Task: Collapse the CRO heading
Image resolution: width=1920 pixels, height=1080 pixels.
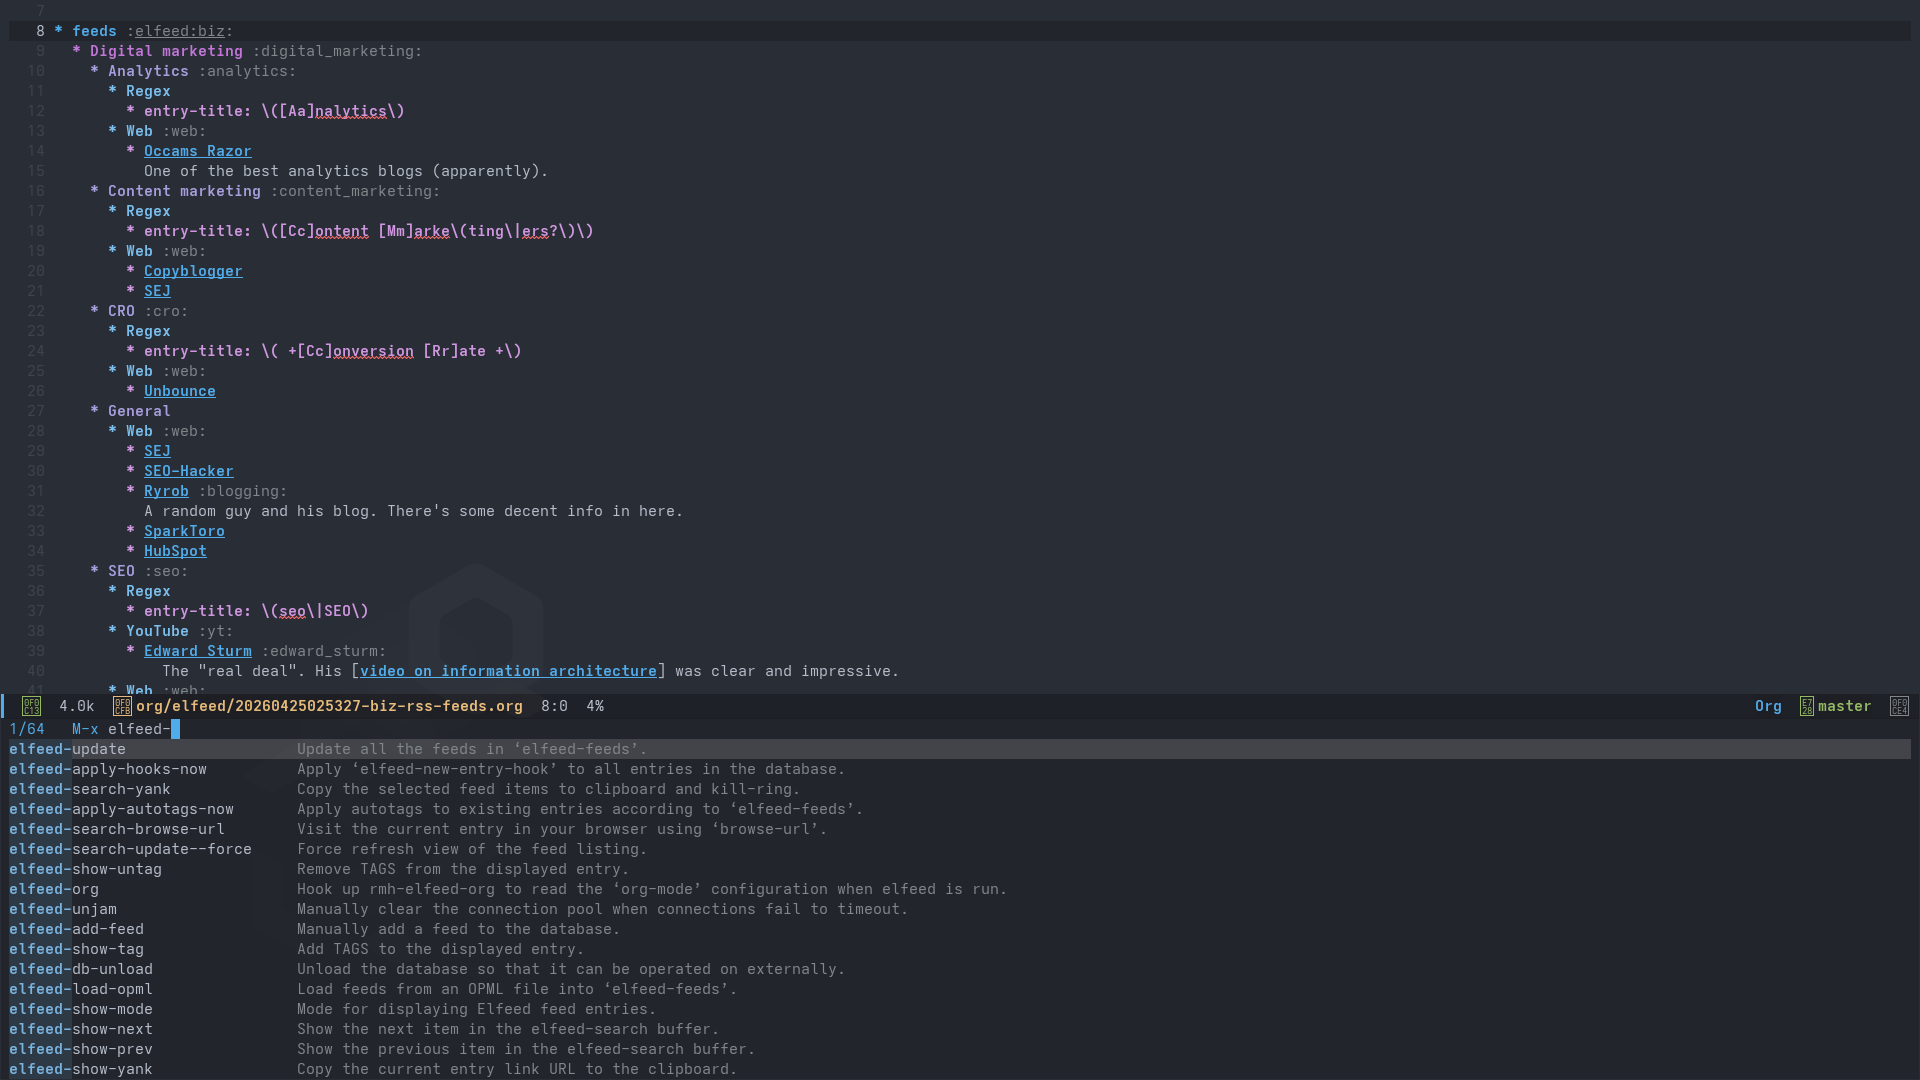Action: click(121, 311)
